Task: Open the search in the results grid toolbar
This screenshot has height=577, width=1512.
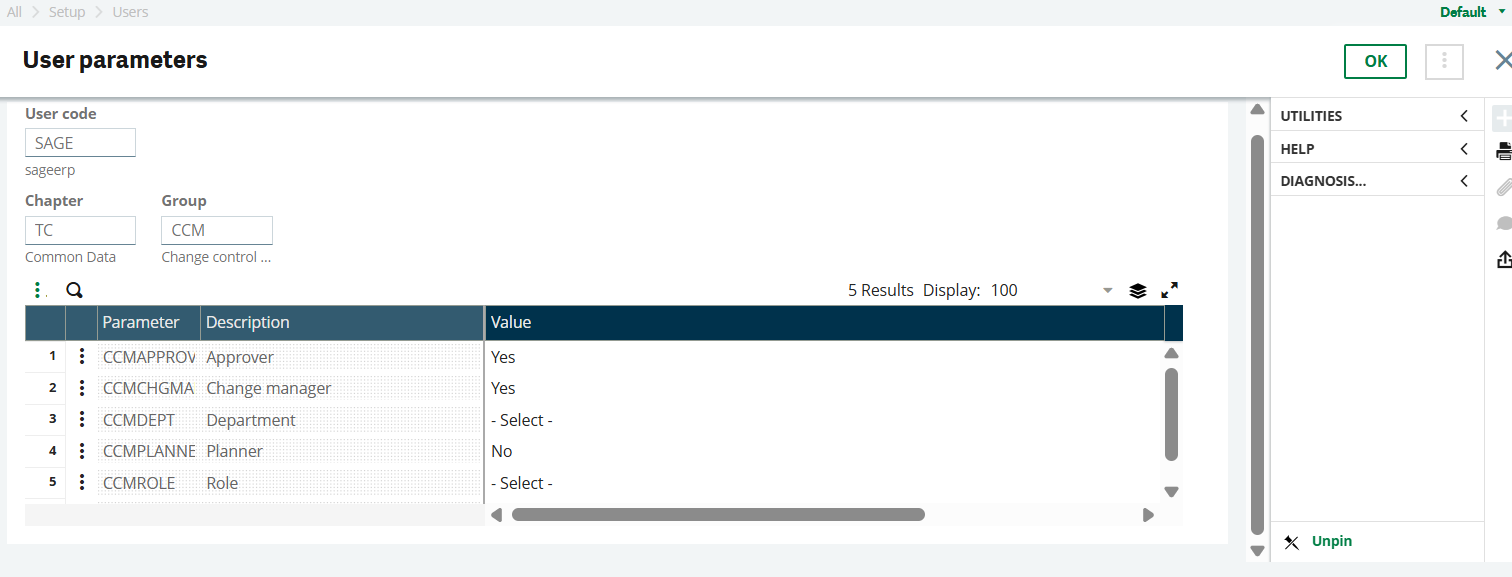Action: coord(73,289)
